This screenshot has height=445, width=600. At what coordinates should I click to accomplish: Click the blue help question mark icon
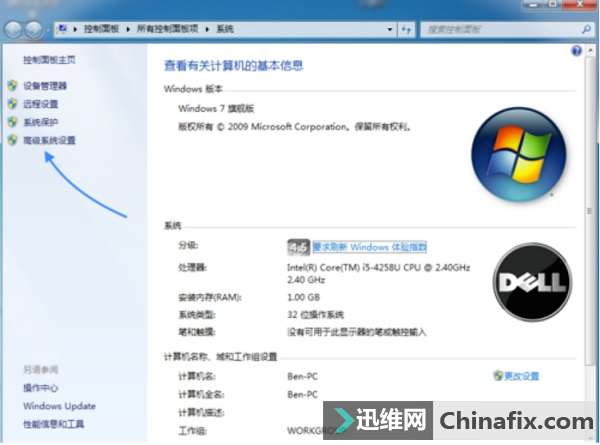click(577, 50)
